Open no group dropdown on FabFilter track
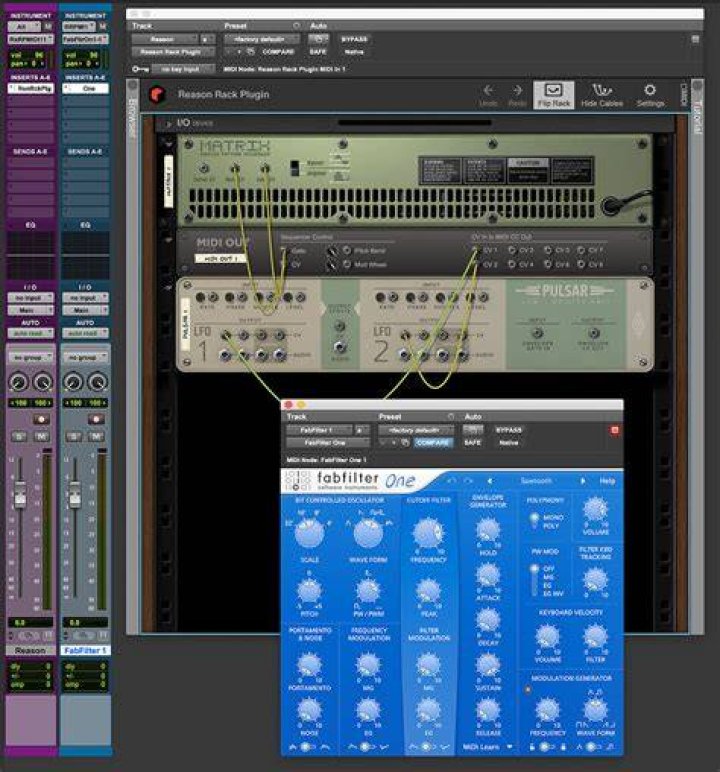720x772 pixels. (85, 357)
